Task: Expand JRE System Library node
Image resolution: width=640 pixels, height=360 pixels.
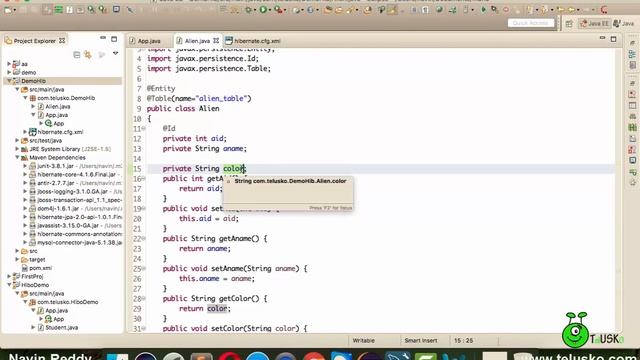Action: pyautogui.click(x=17, y=149)
